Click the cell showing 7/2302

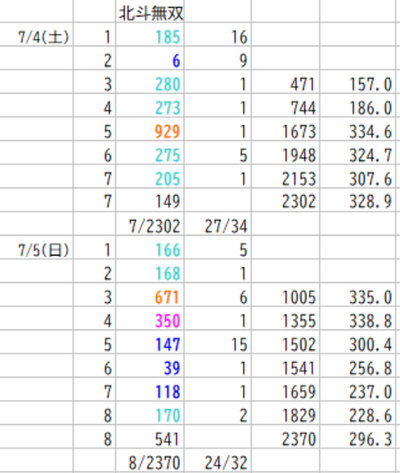(x=150, y=226)
